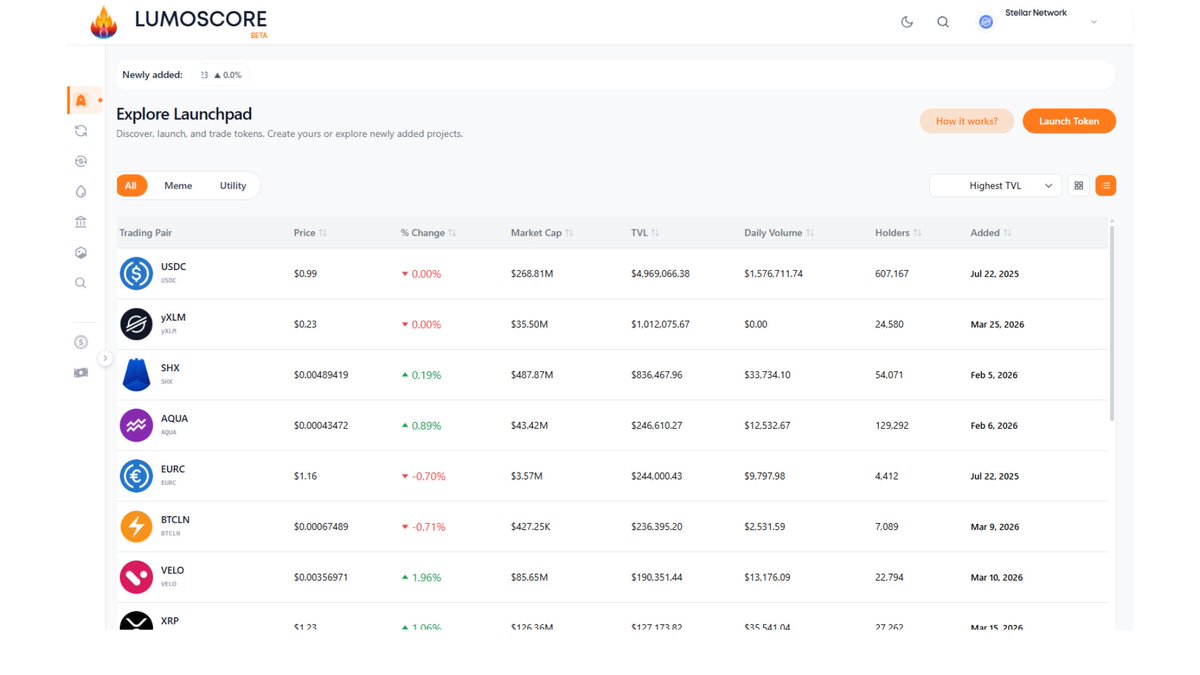Click VELO daily volume $13,176.09
The height and width of the screenshot is (675, 1200).
click(x=767, y=577)
